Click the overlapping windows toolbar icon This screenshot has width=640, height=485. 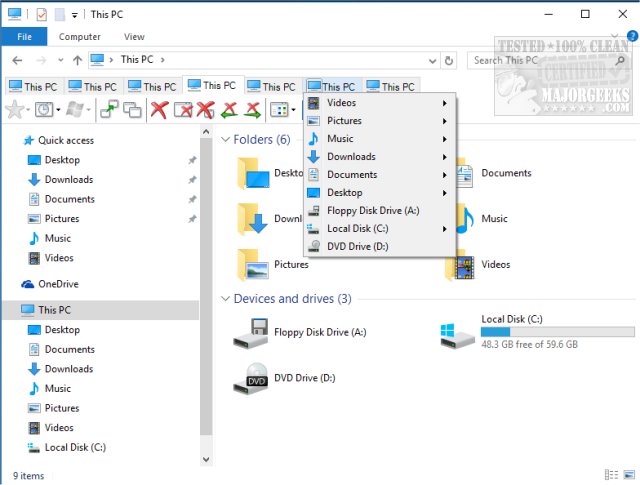(132, 110)
